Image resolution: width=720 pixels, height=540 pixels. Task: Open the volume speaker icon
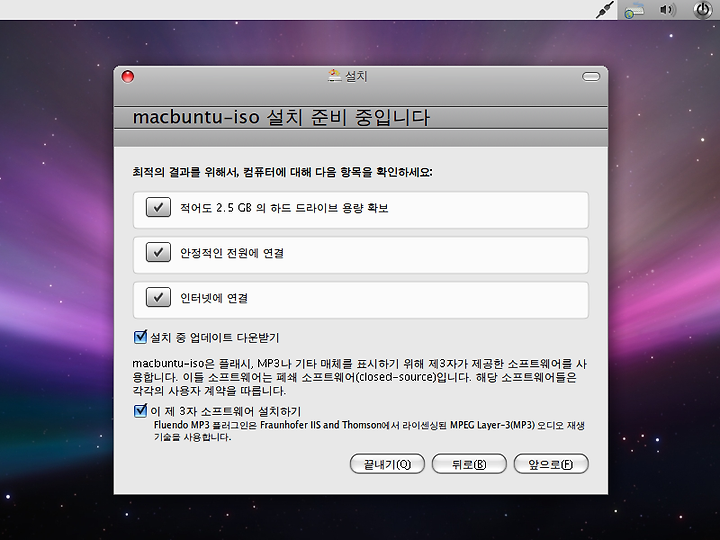click(667, 10)
